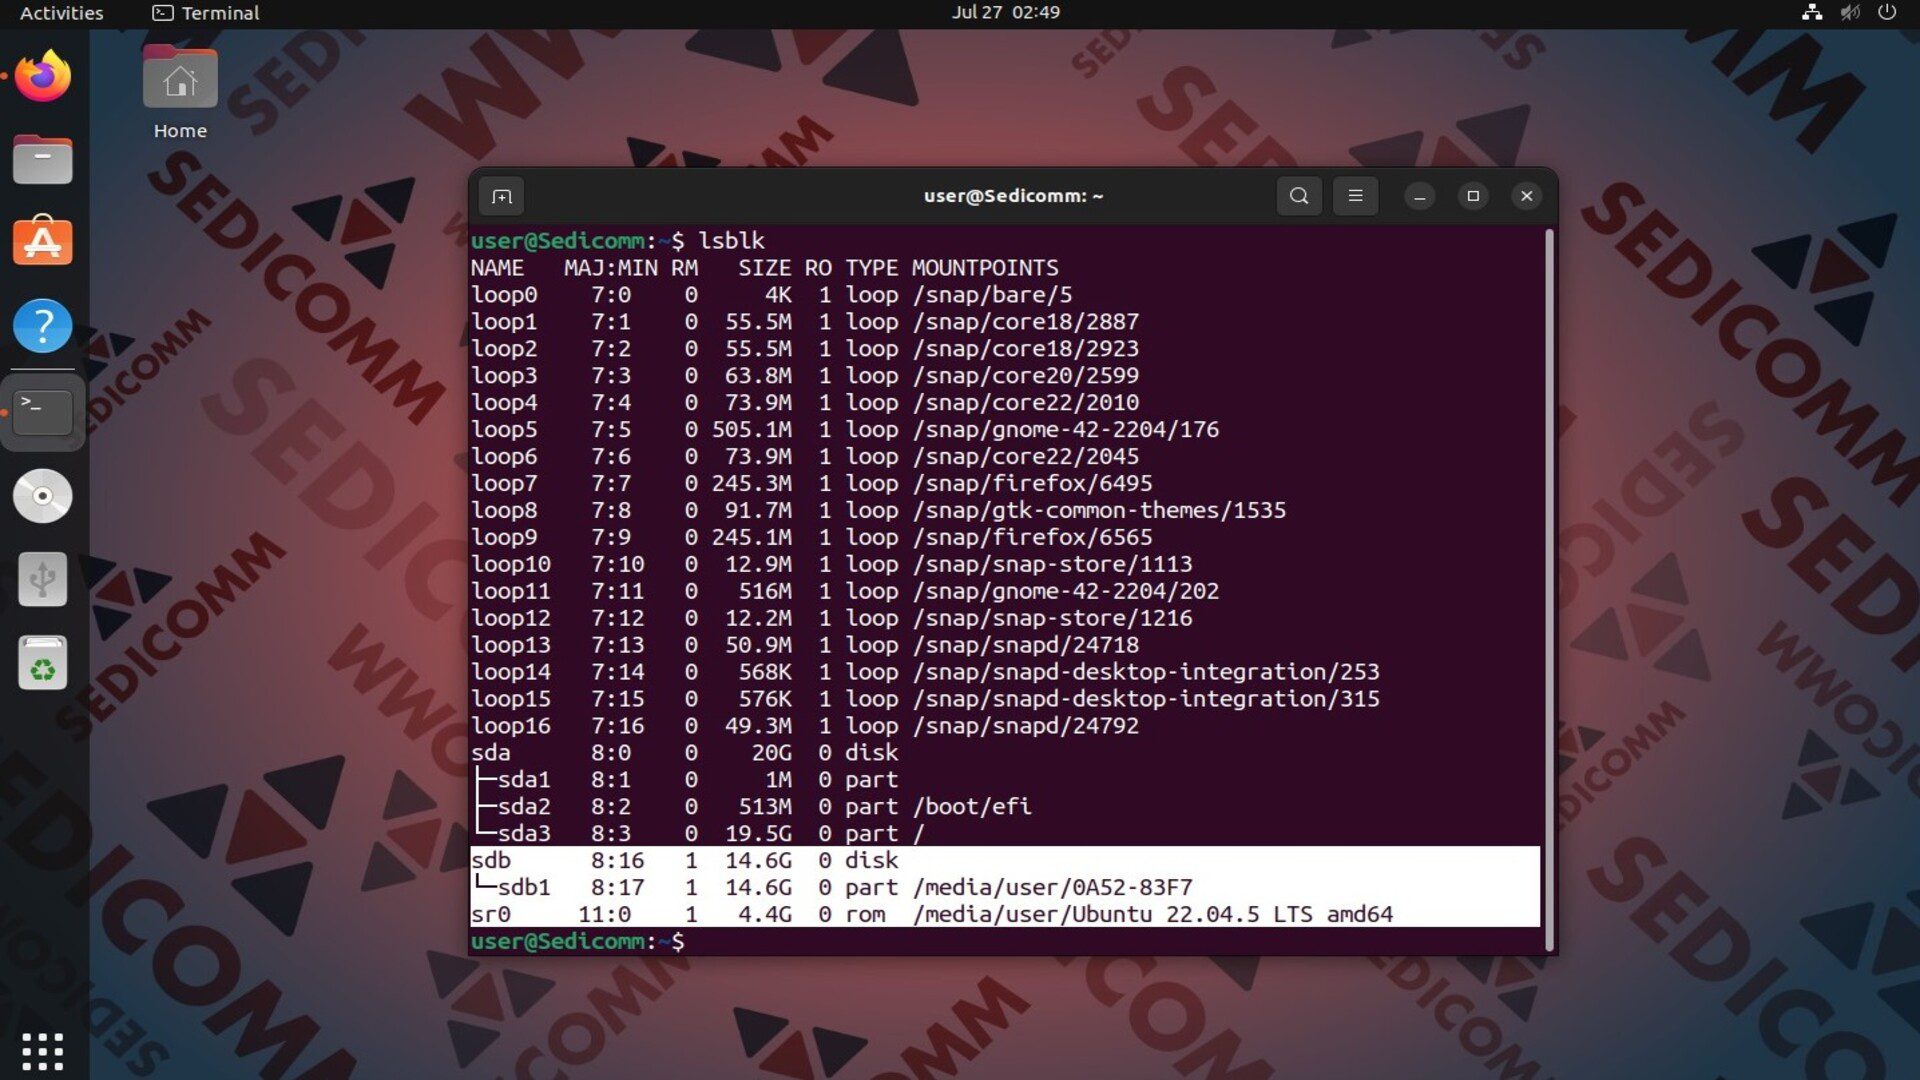This screenshot has height=1080, width=1920.
Task: Minimize the terminal window
Action: (1419, 196)
